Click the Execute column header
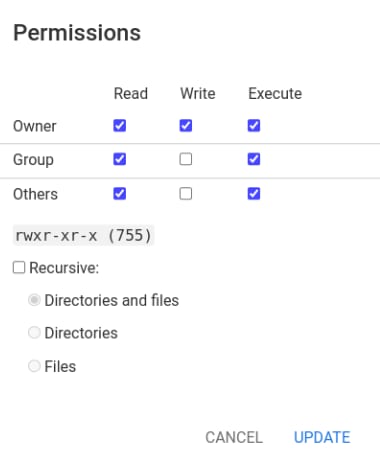The height and width of the screenshot is (462, 380). click(275, 93)
